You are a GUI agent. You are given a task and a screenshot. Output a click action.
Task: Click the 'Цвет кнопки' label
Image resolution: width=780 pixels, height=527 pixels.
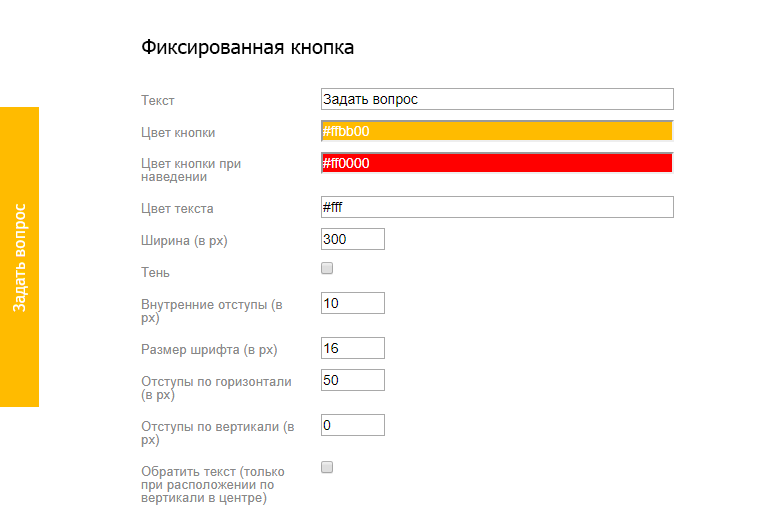[178, 132]
